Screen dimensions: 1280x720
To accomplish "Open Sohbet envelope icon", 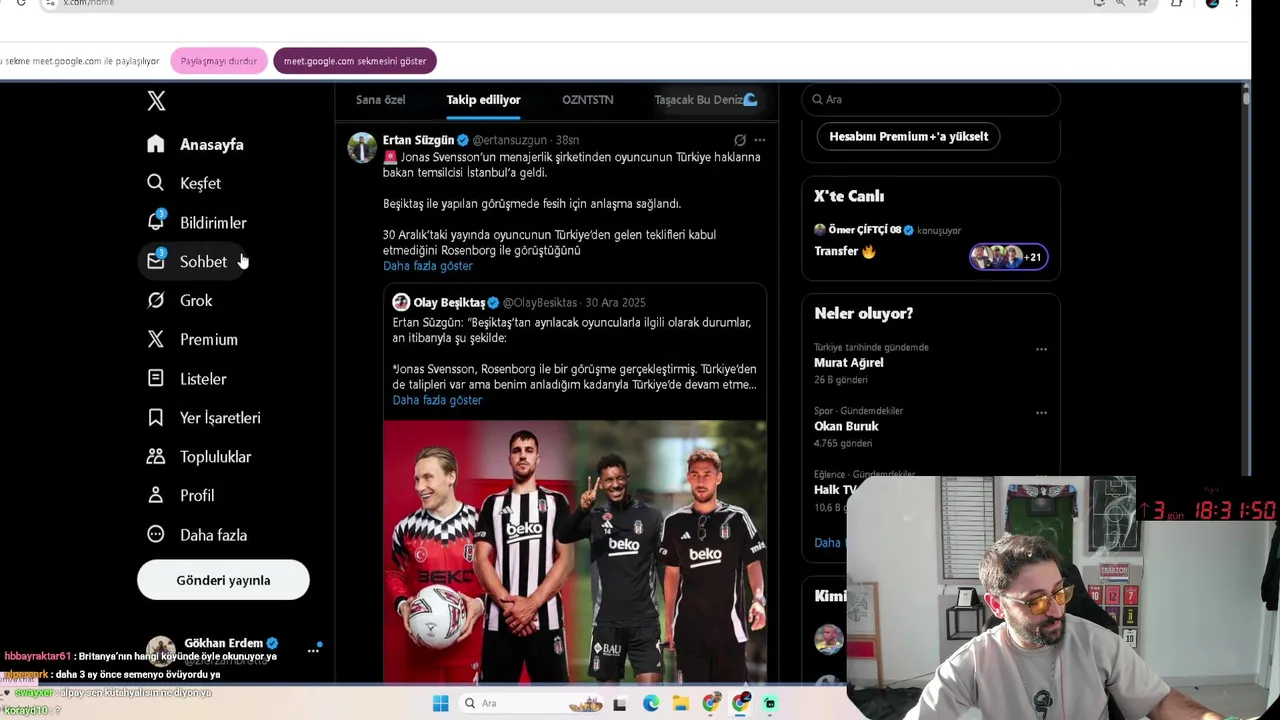I will click(x=155, y=260).
